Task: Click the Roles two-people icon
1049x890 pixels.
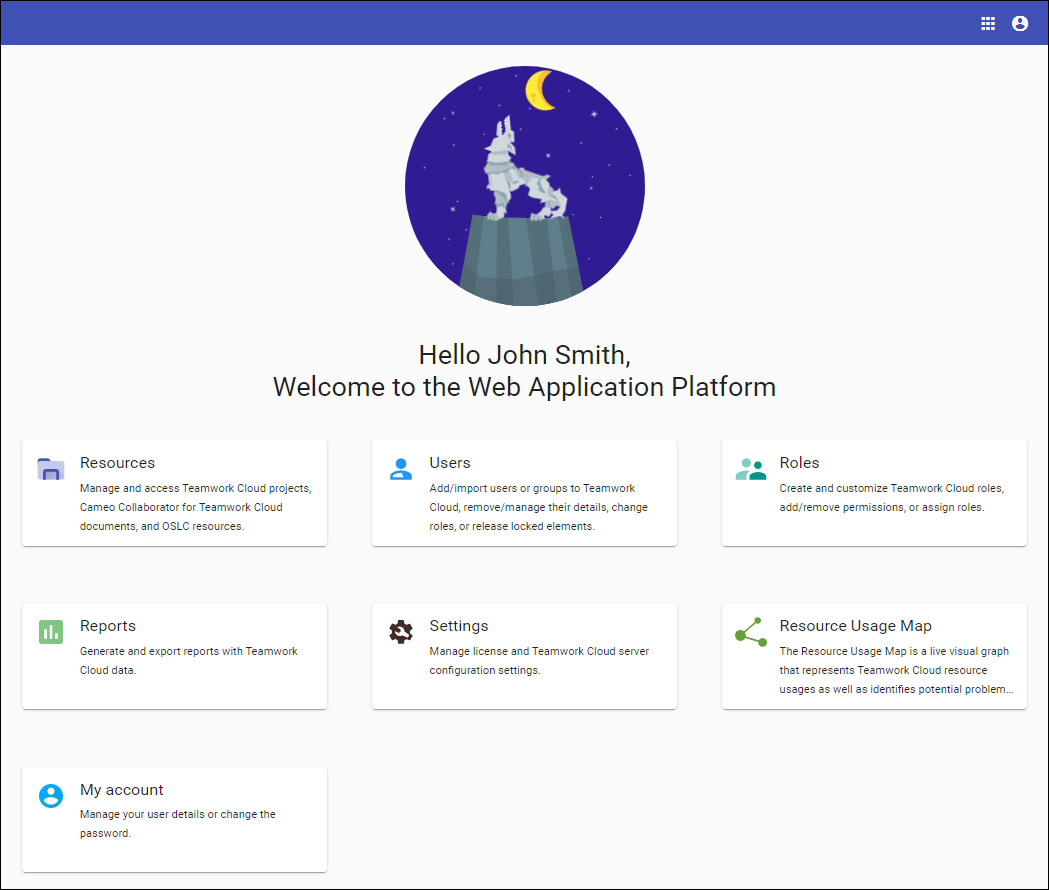Action: (x=751, y=469)
